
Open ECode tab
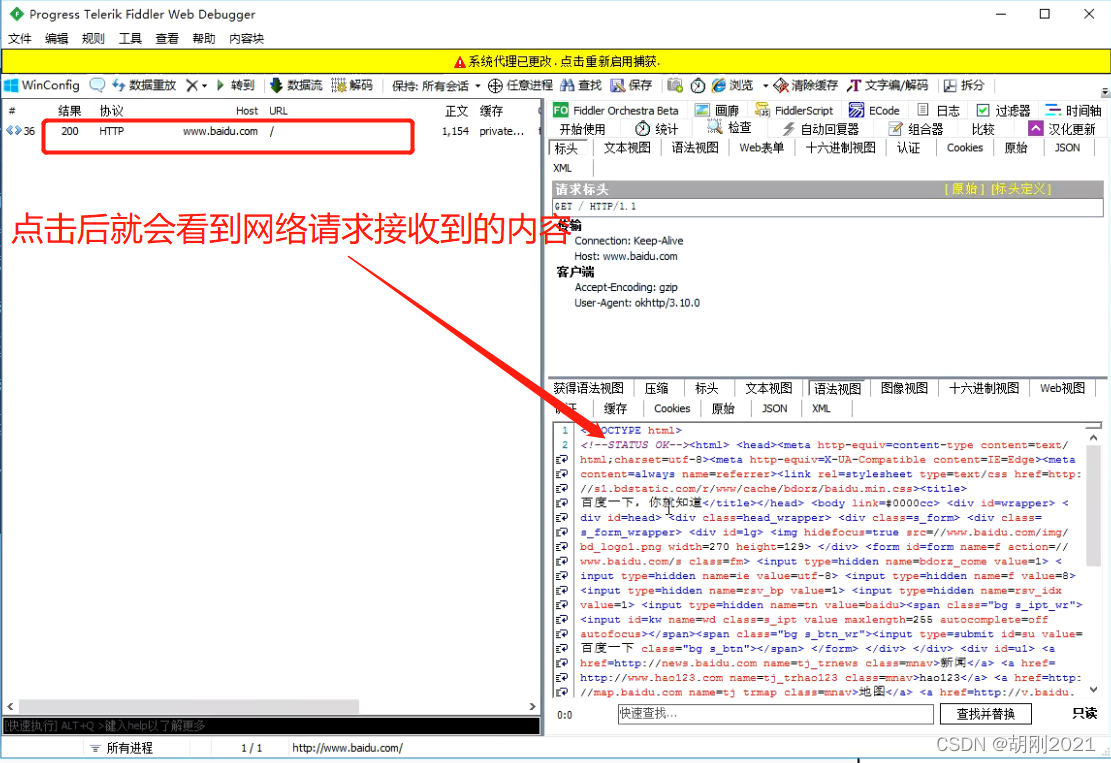[x=874, y=111]
